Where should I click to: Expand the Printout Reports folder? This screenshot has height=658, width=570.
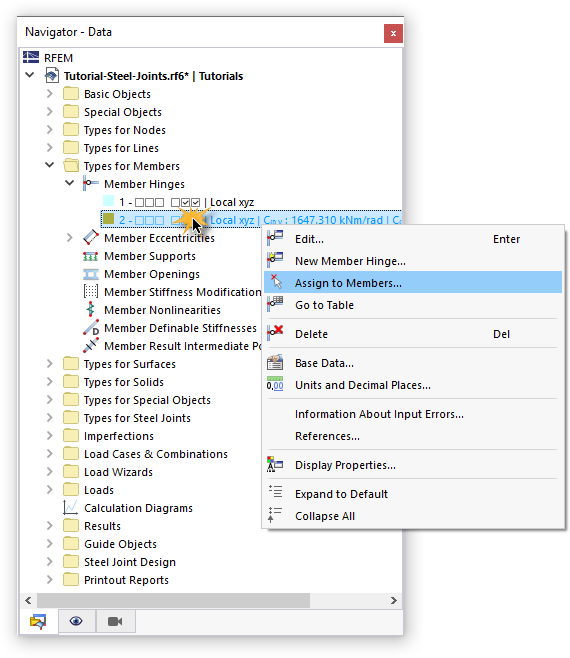tap(50, 580)
